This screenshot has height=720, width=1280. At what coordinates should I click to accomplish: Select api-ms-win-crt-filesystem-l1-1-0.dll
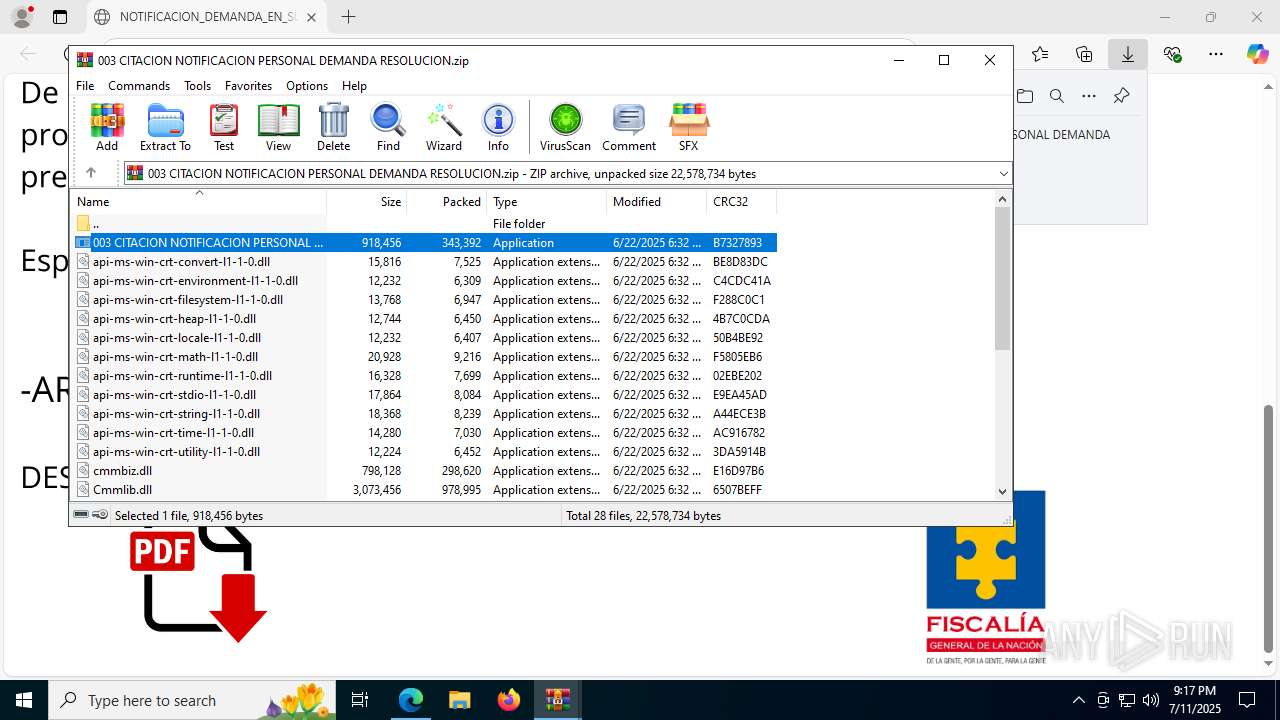click(425, 299)
